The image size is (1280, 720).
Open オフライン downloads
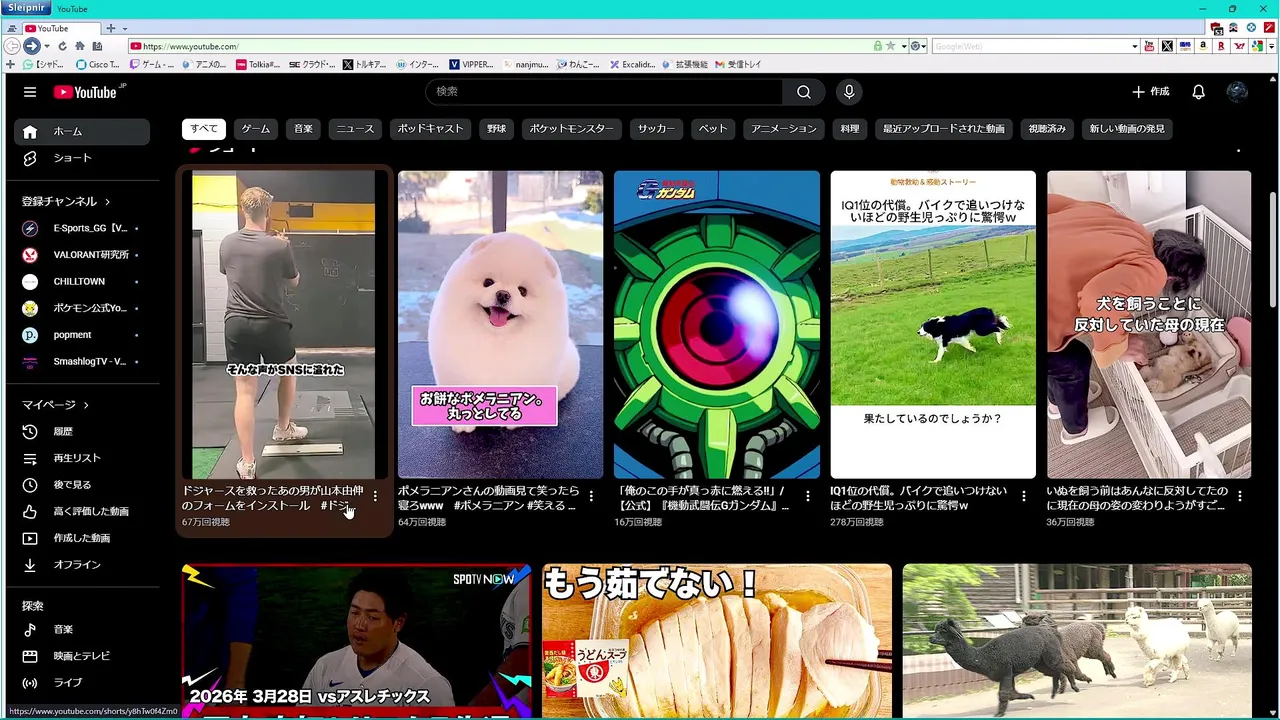[x=82, y=565]
